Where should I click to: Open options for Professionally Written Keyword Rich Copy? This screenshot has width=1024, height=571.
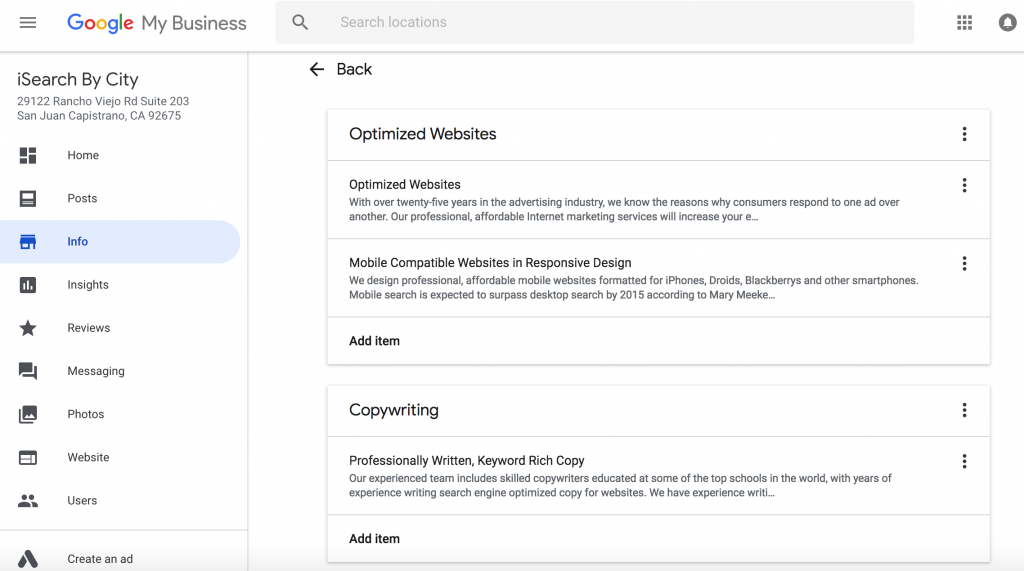[x=964, y=461]
